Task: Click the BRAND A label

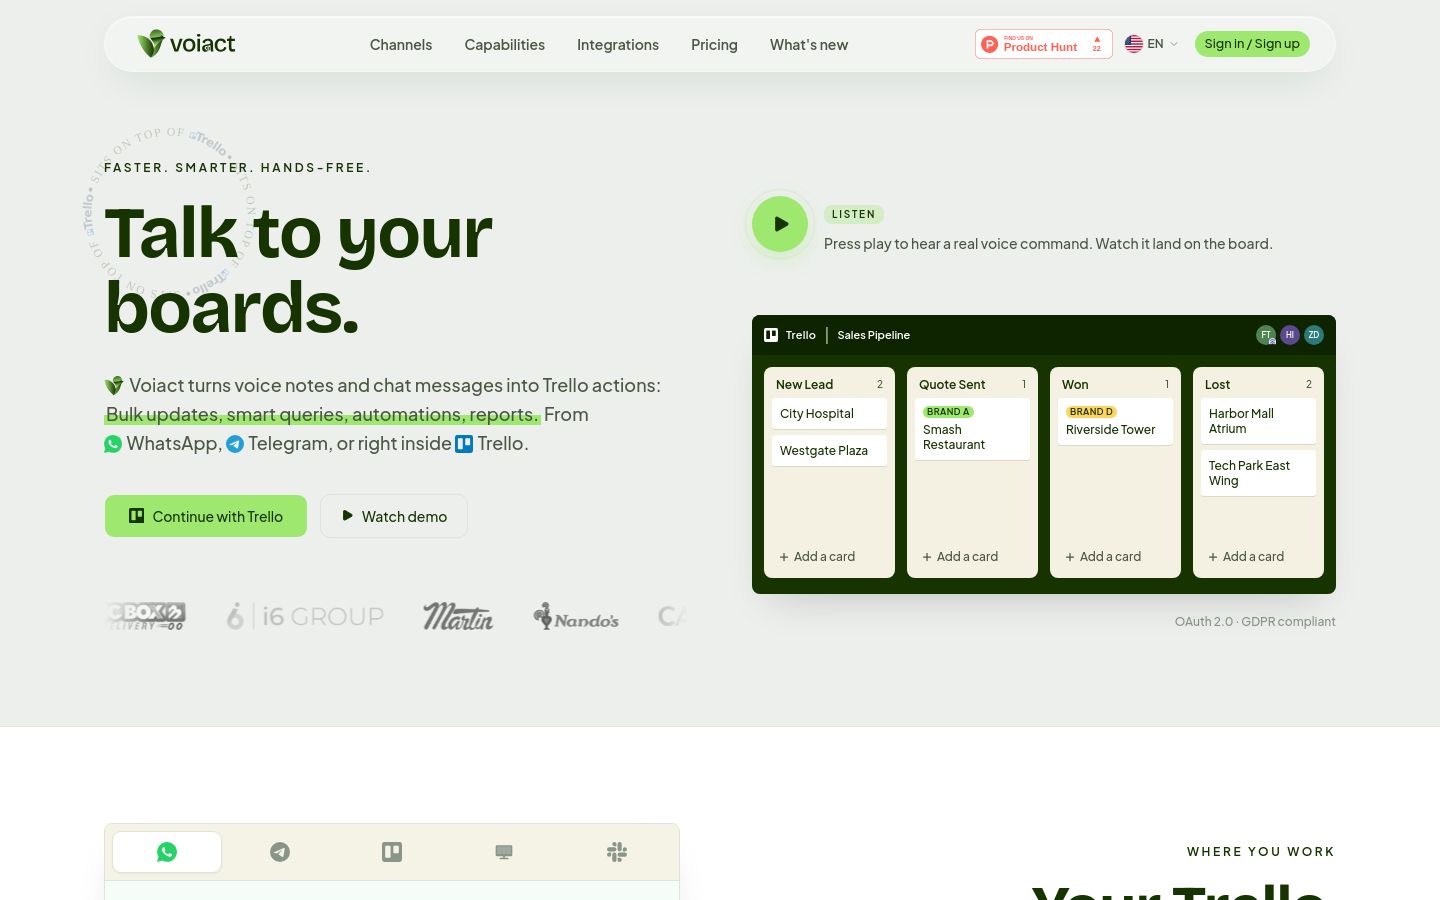Action: coord(948,412)
